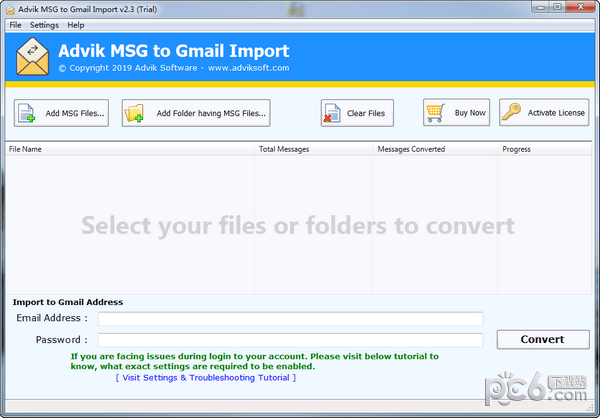Click the key icon for Activate License
The width and height of the screenshot is (600, 418).
(511, 112)
